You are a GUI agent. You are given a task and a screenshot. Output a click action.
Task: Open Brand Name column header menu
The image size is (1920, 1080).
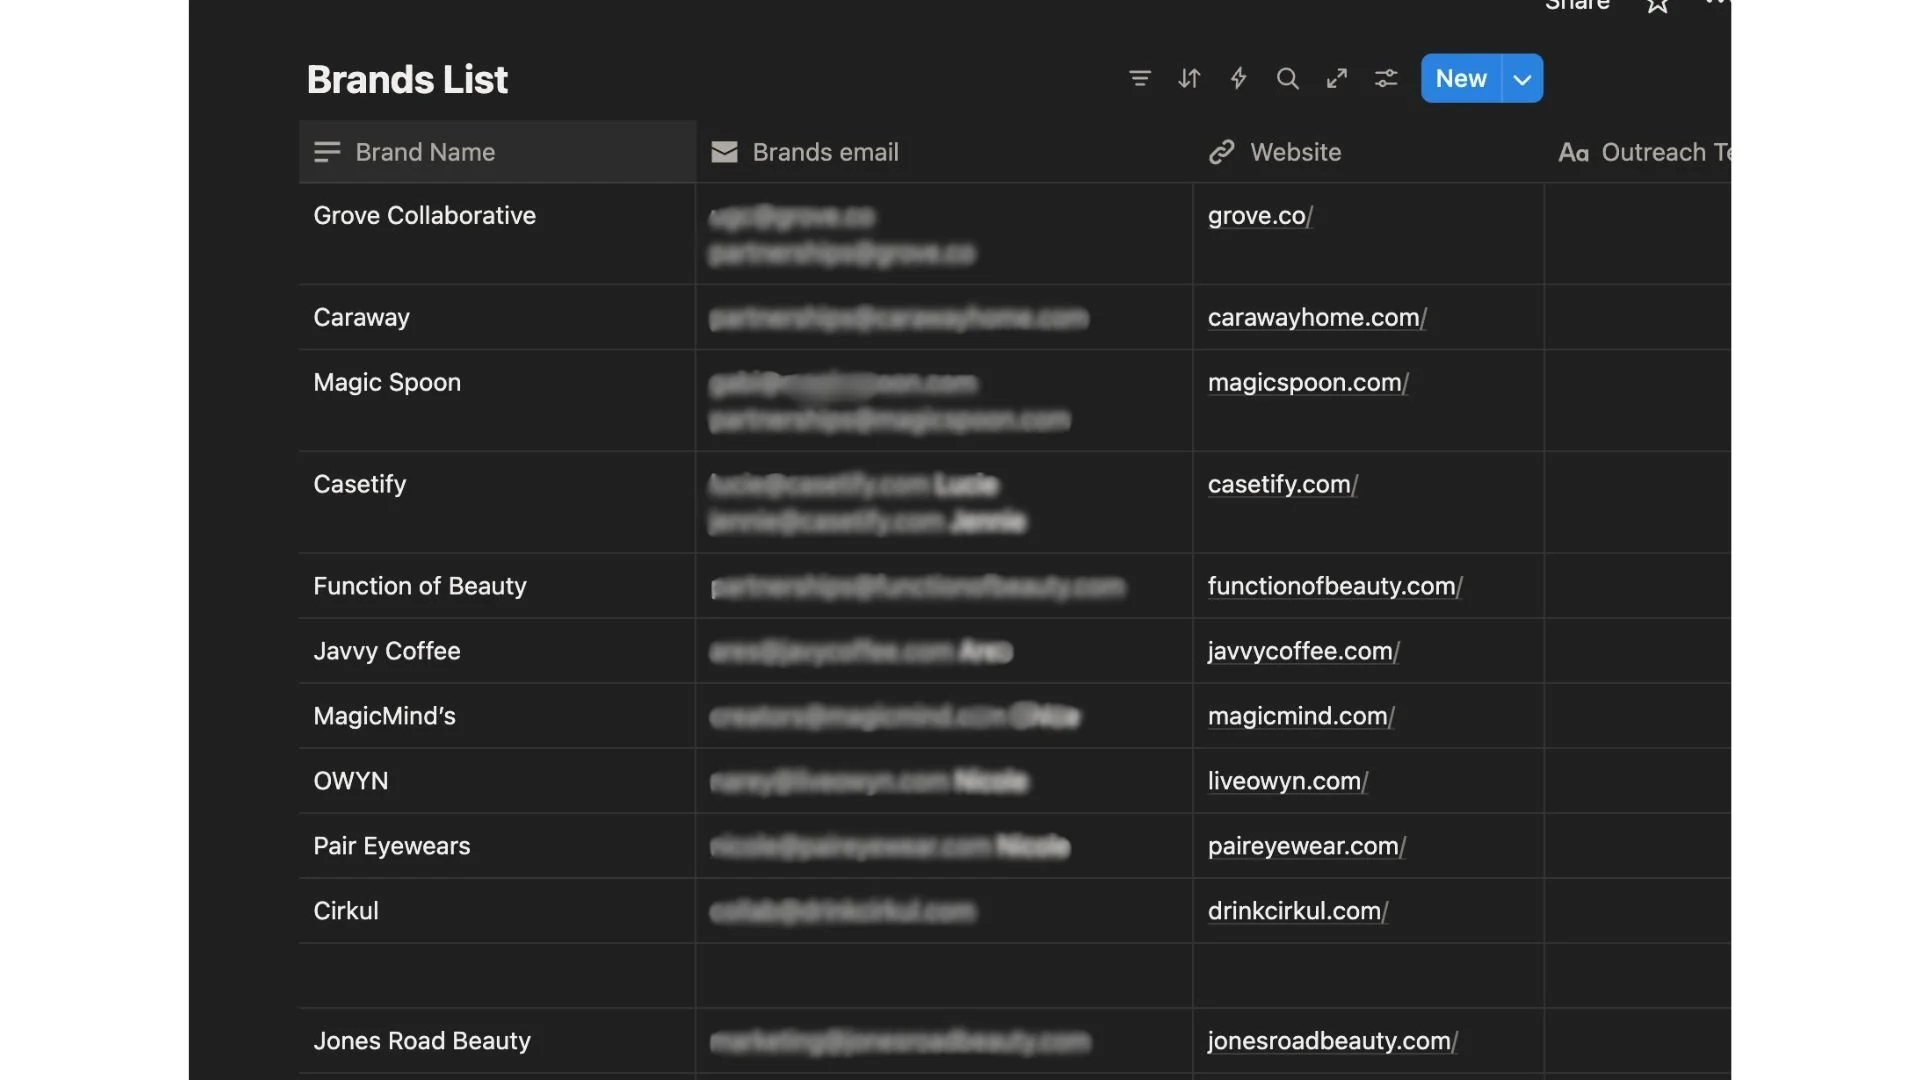[425, 152]
